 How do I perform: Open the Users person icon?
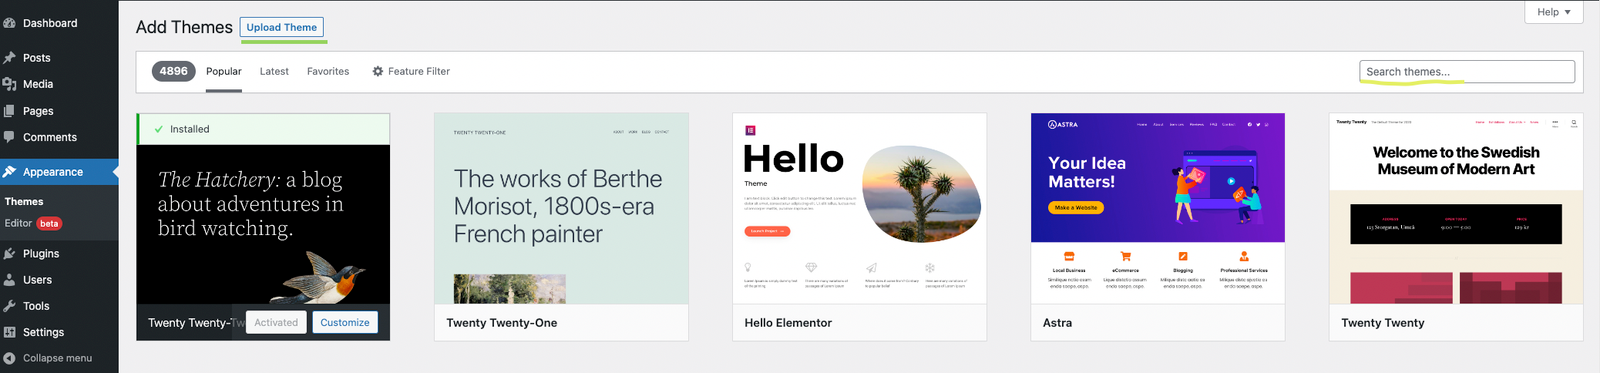click(10, 280)
